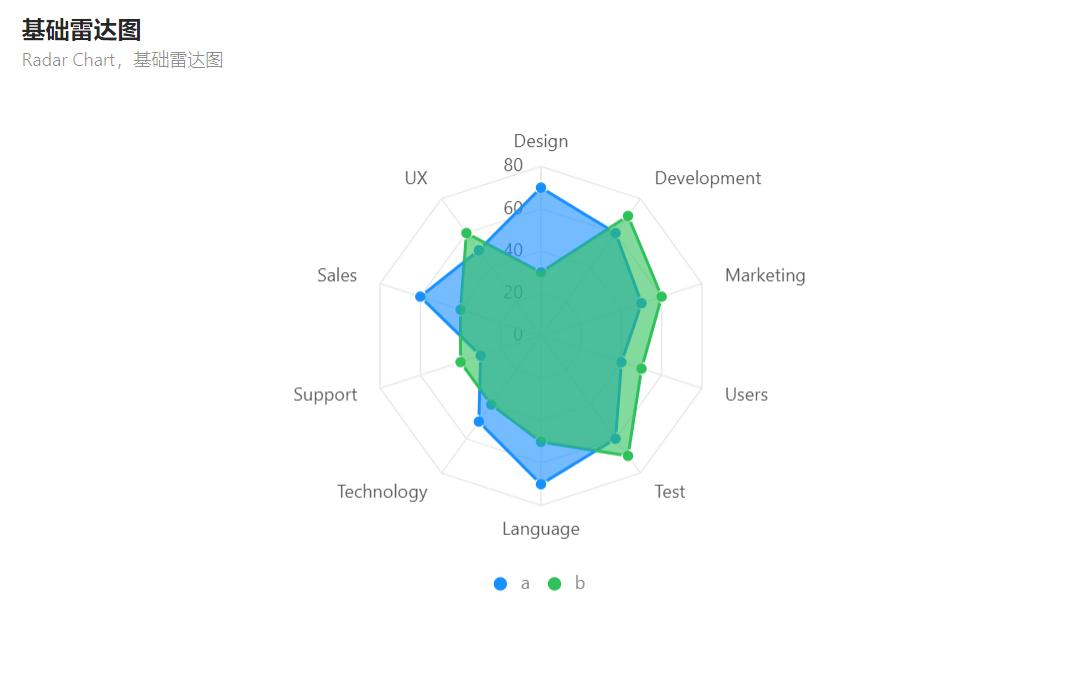The width and height of the screenshot is (1078, 690).
Task: Select blue data point on Technology axis
Action: point(479,422)
